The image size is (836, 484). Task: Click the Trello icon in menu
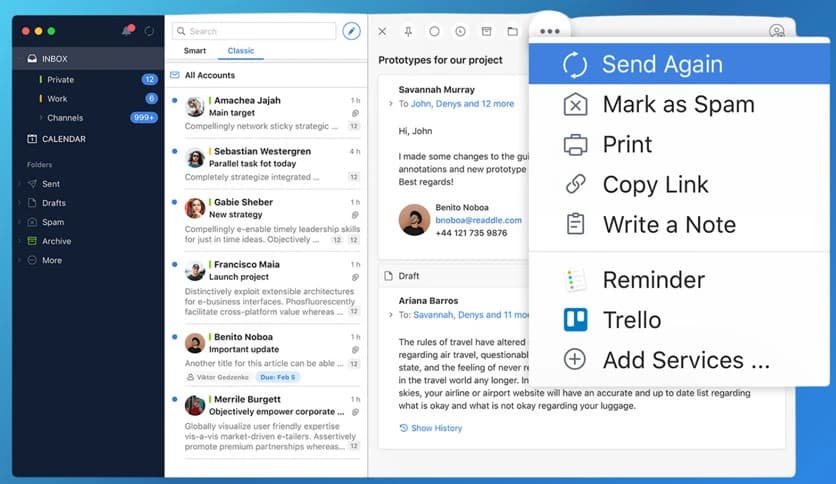pyautogui.click(x=575, y=320)
